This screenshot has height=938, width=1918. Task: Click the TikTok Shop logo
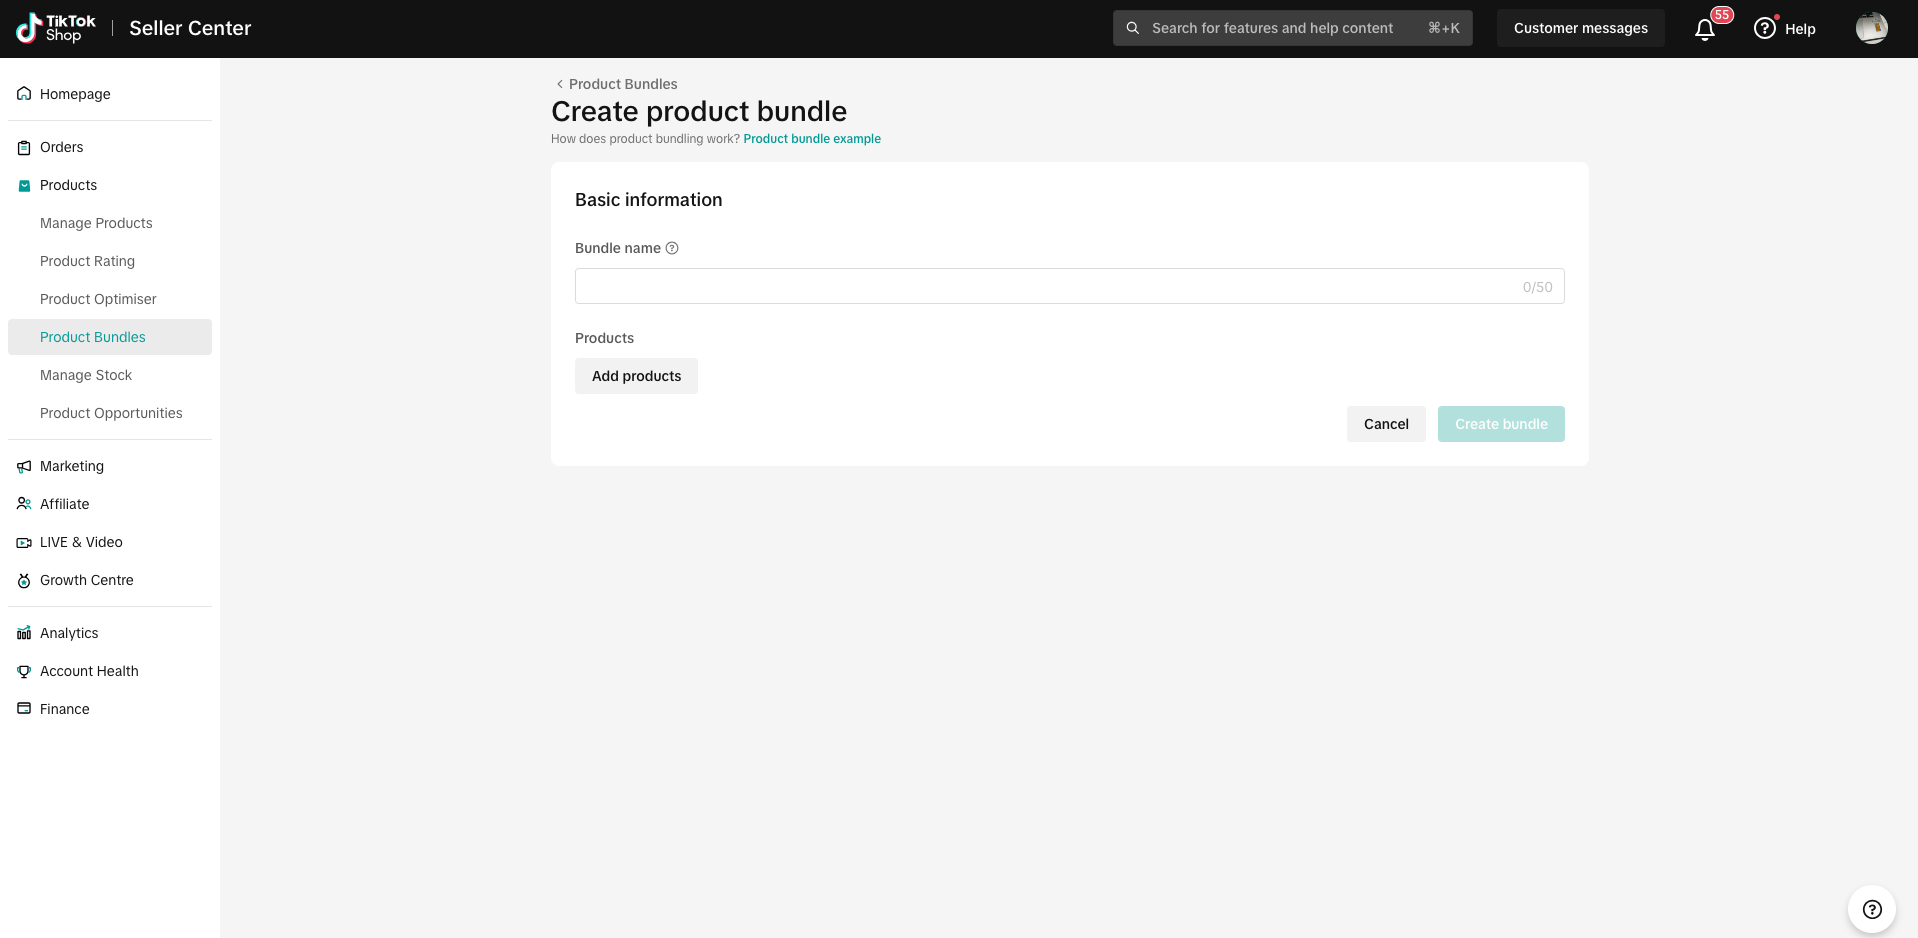(56, 28)
